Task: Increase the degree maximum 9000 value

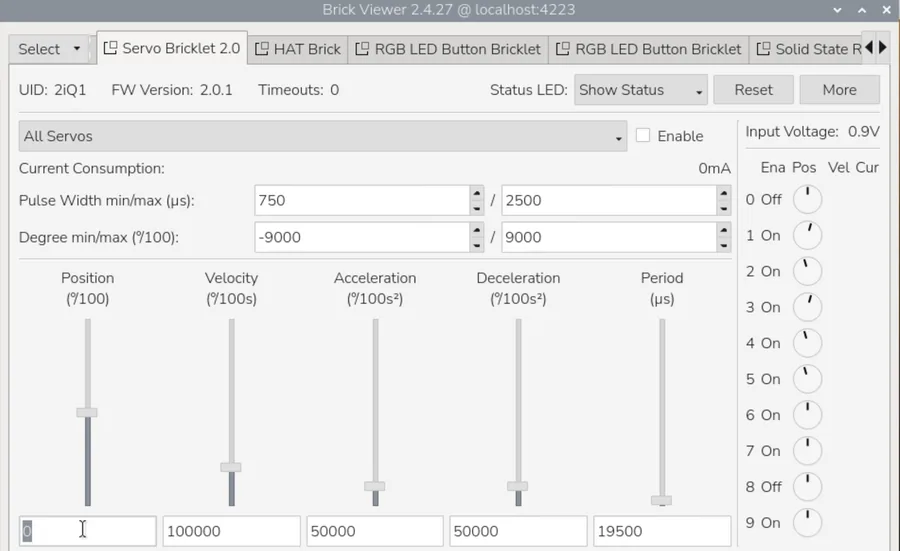Action: click(724, 230)
